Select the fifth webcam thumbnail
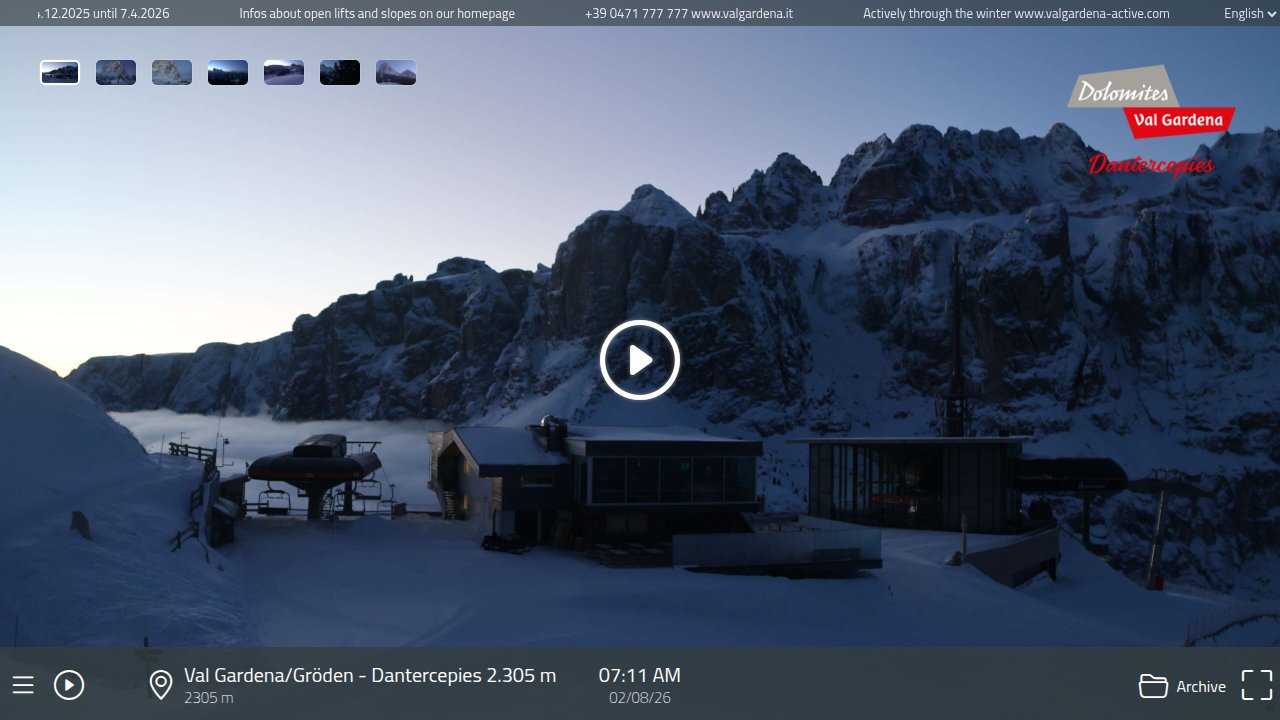Viewport: 1280px width, 720px height. 284,73
